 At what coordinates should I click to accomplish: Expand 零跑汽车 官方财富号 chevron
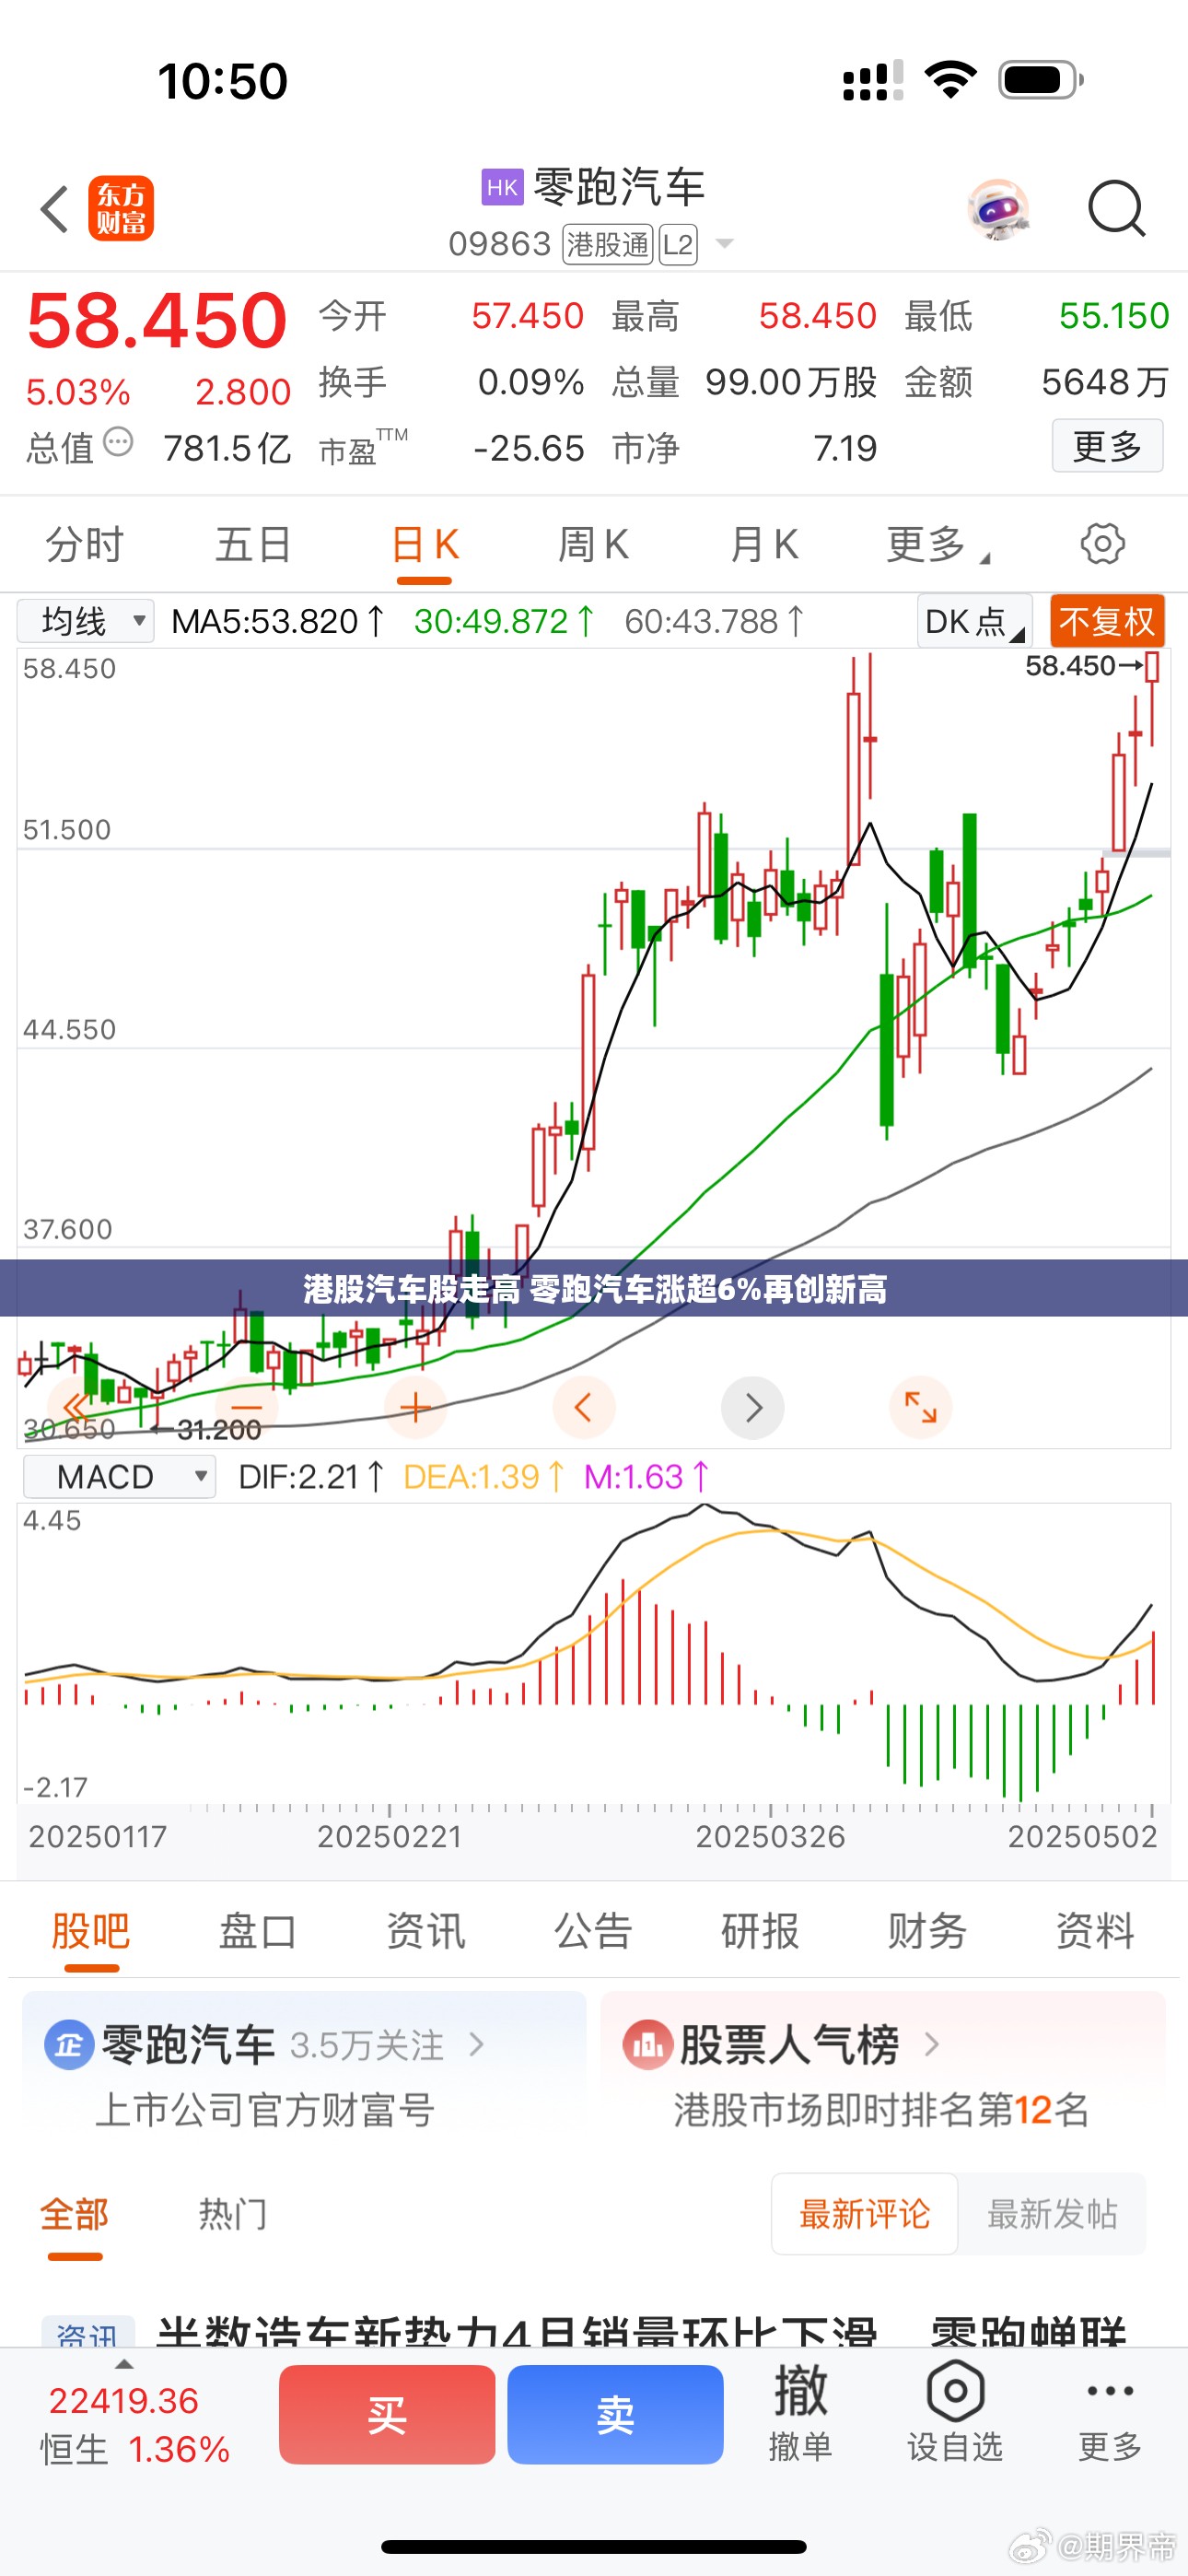pos(477,2045)
